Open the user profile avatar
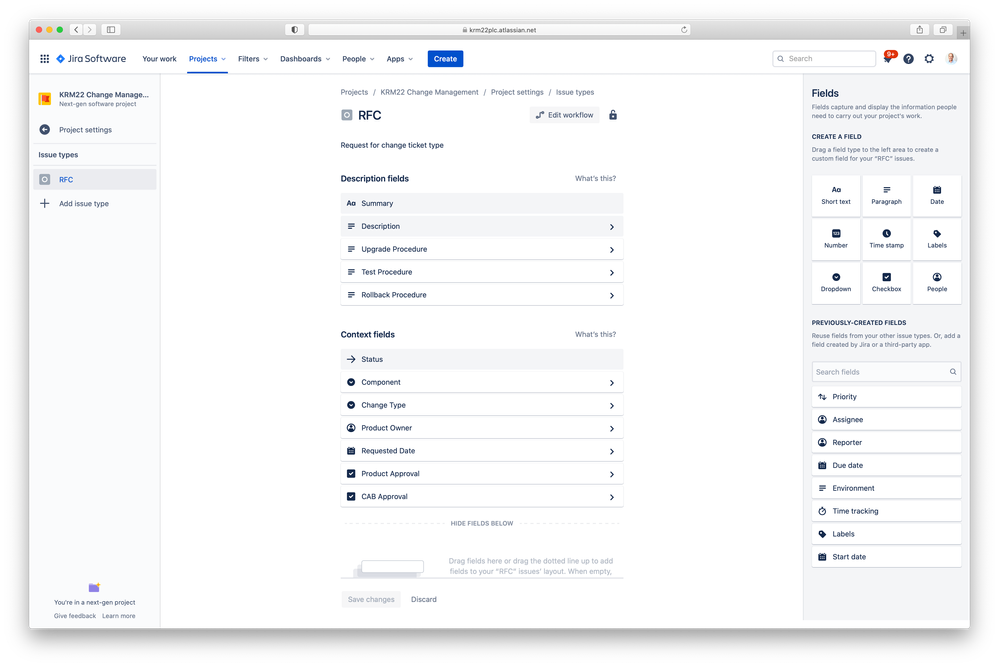The height and width of the screenshot is (667, 999). [951, 59]
